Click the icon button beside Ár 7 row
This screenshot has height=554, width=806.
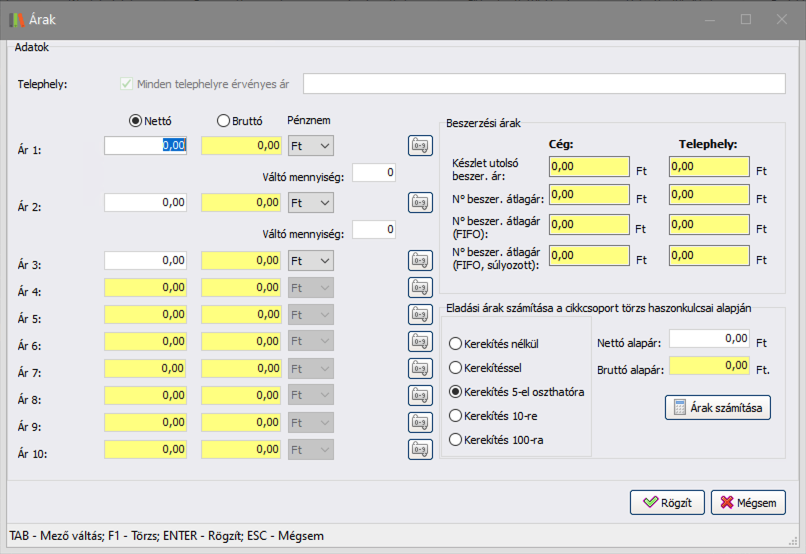point(420,369)
